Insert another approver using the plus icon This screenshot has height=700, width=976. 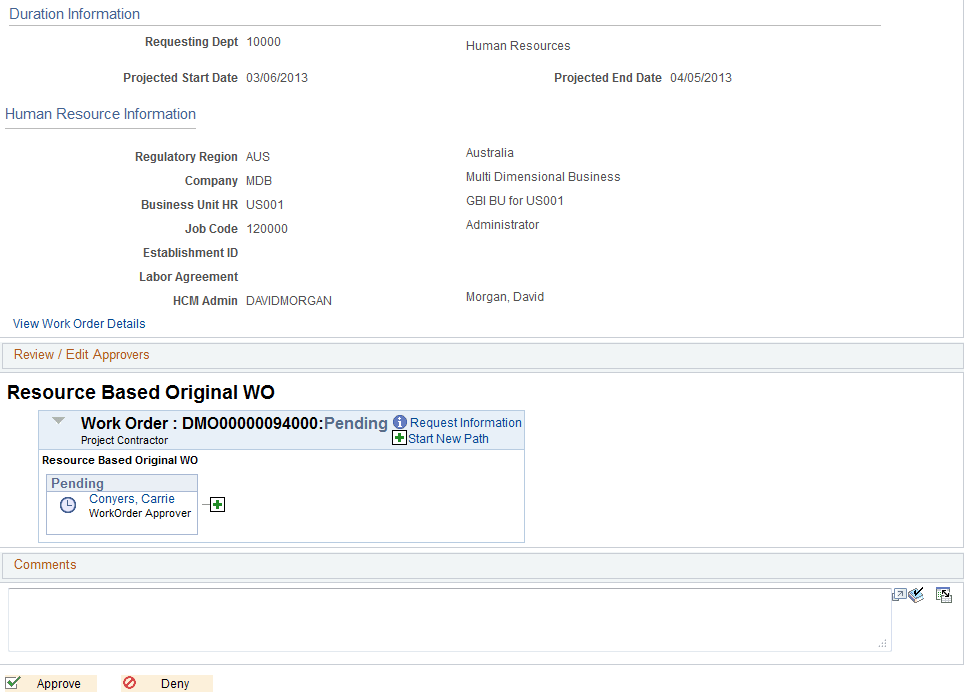point(215,505)
